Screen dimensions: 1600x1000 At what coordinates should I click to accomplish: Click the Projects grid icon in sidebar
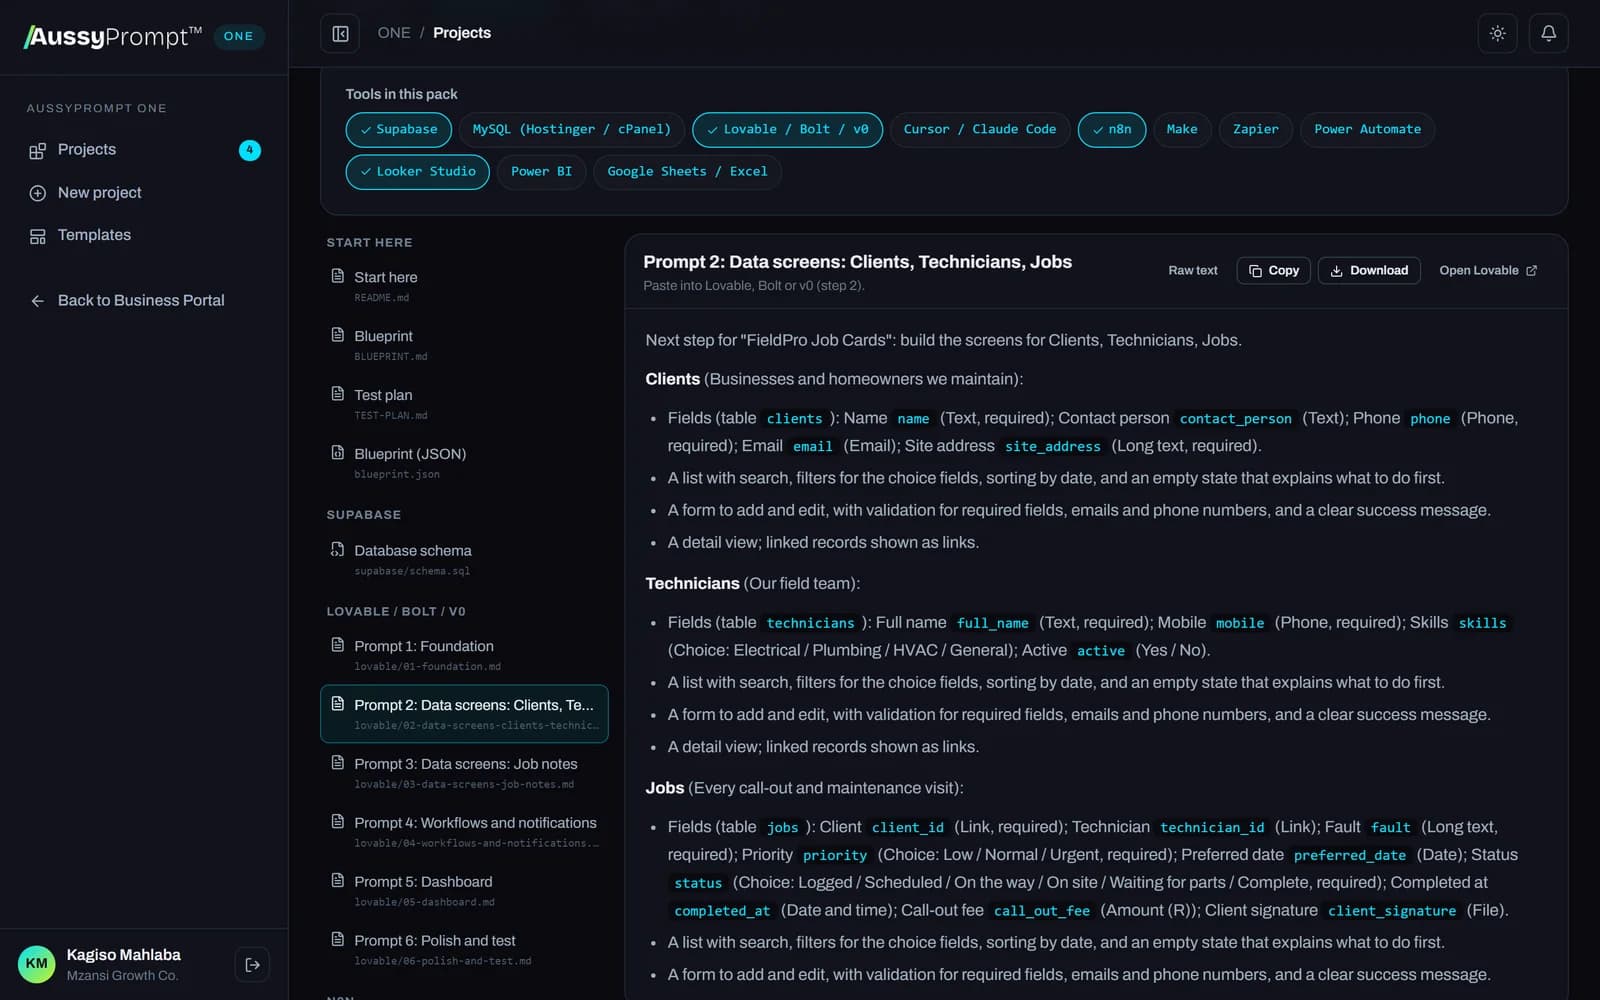point(37,150)
